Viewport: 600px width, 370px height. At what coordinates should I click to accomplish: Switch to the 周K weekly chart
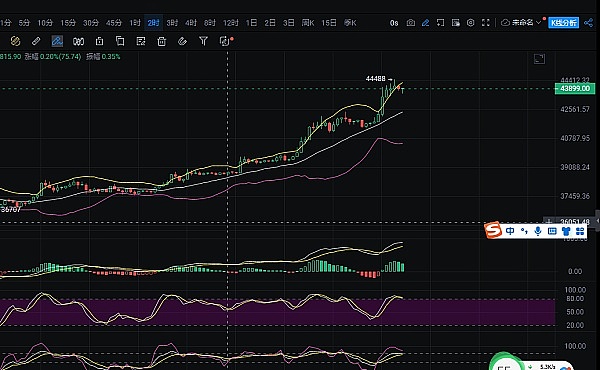click(308, 23)
